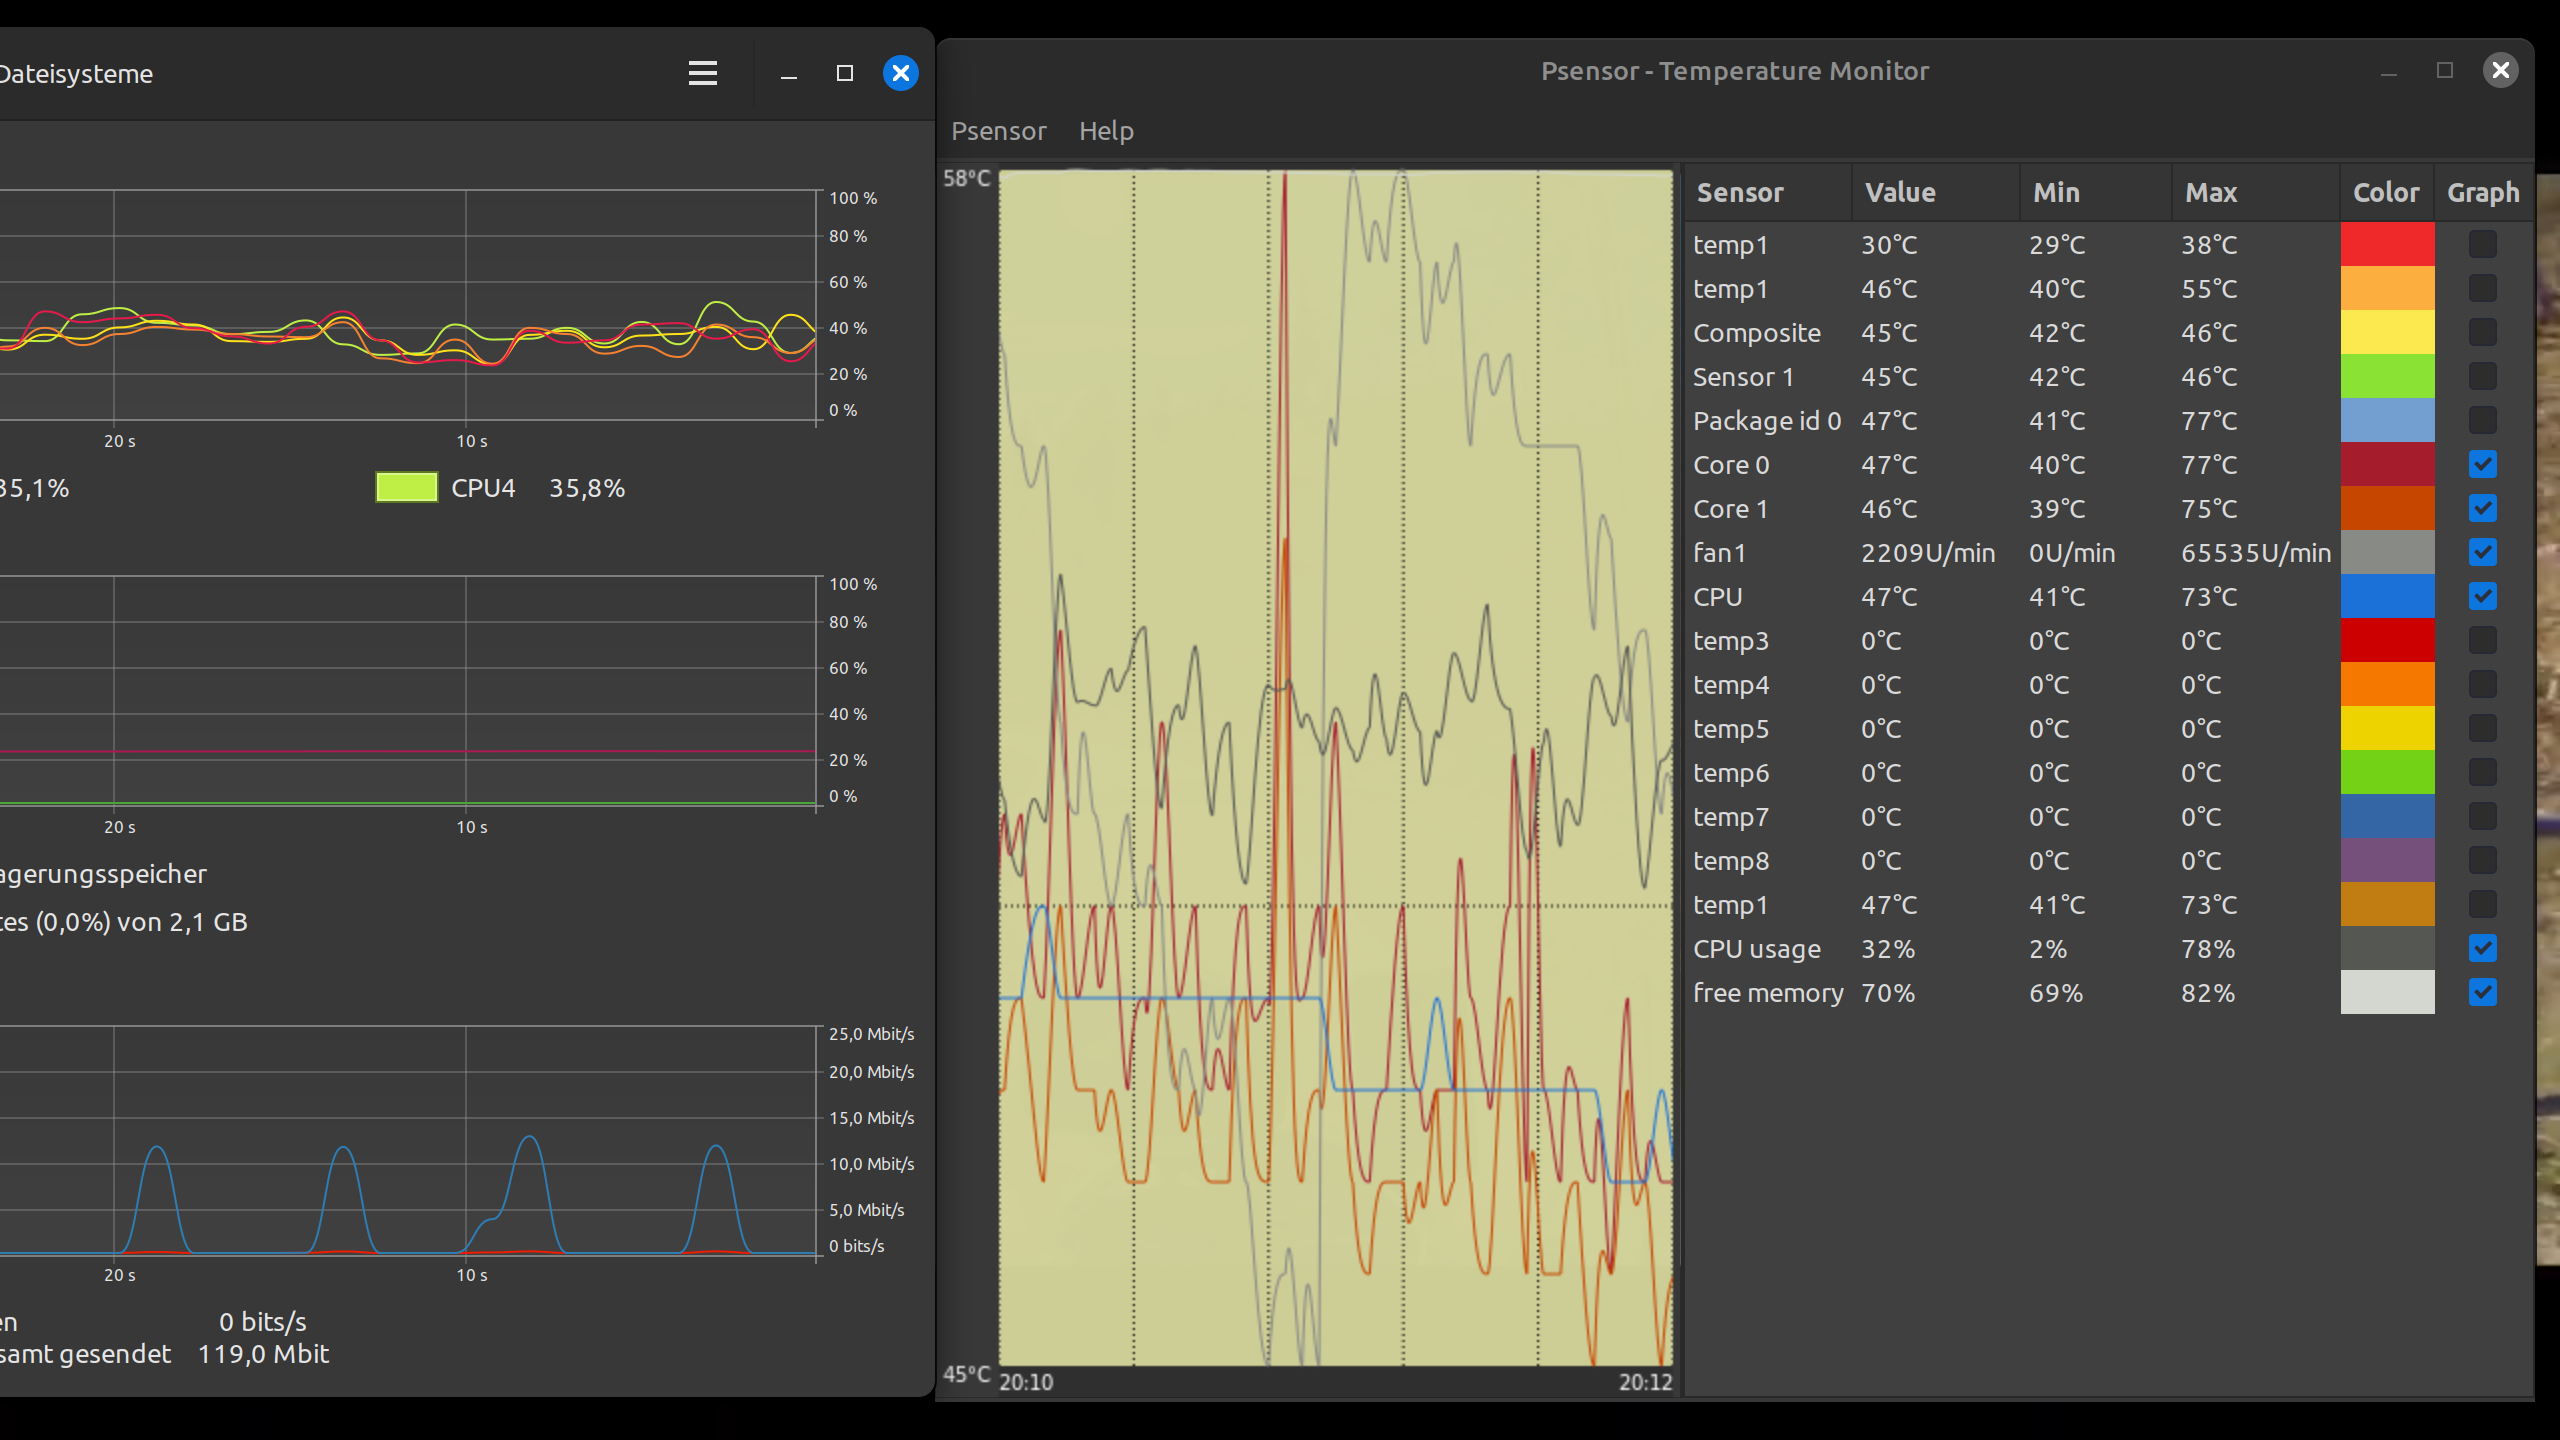Screen dimensions: 2560x1440
Task: Enable graph for Package id 0
Action: [2482, 420]
